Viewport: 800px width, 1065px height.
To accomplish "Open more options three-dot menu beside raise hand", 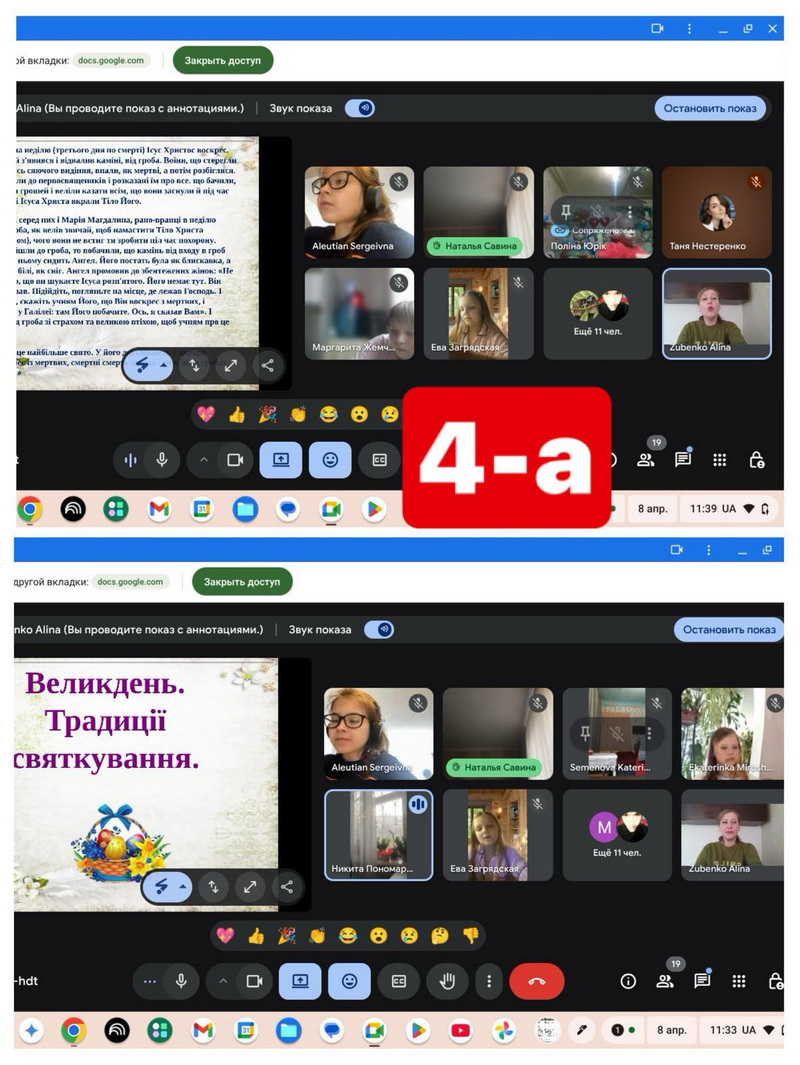I will pyautogui.click(x=487, y=981).
